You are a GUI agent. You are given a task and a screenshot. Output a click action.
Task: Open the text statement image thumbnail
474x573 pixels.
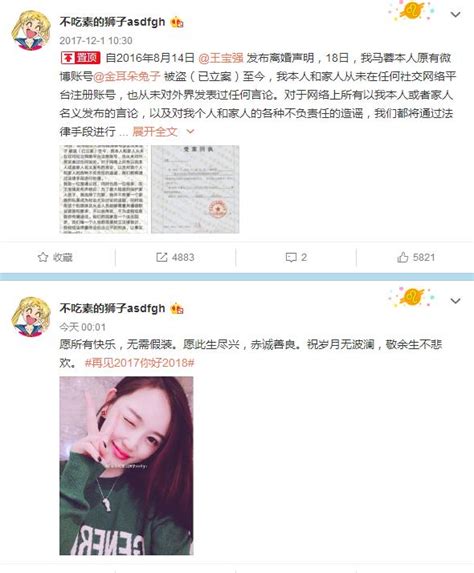(103, 189)
